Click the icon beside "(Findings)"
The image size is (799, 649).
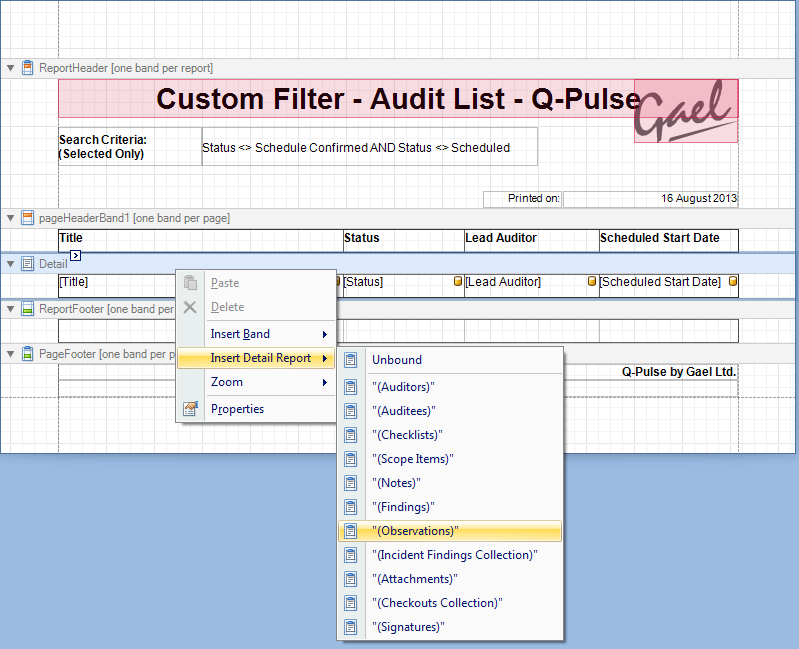pyautogui.click(x=351, y=507)
